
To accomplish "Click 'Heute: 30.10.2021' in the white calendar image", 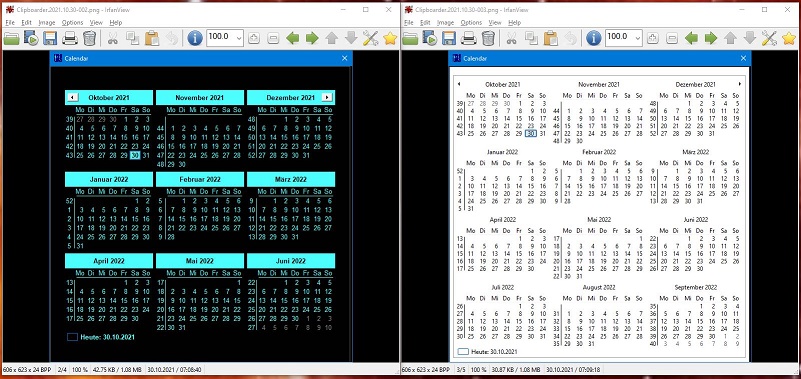I will (494, 352).
